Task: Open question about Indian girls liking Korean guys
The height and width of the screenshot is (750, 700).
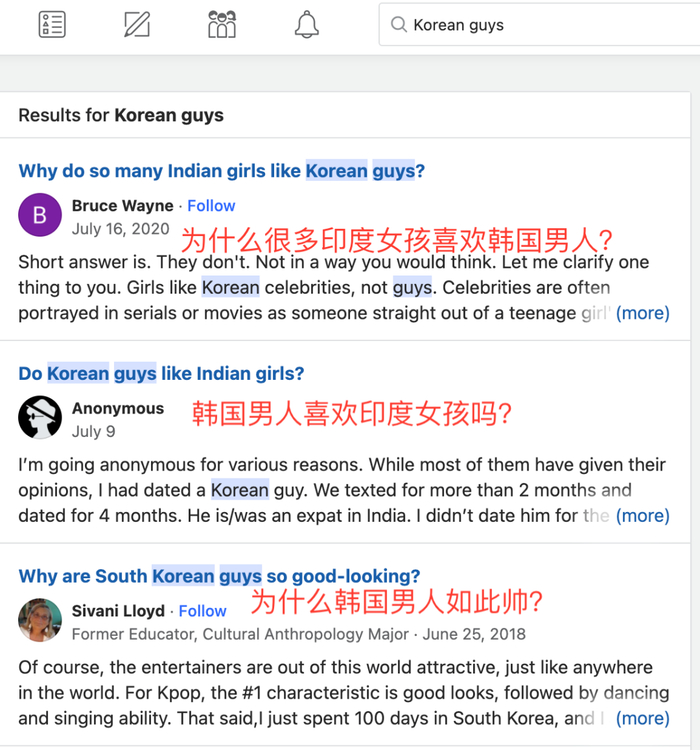Action: pyautogui.click(x=222, y=171)
